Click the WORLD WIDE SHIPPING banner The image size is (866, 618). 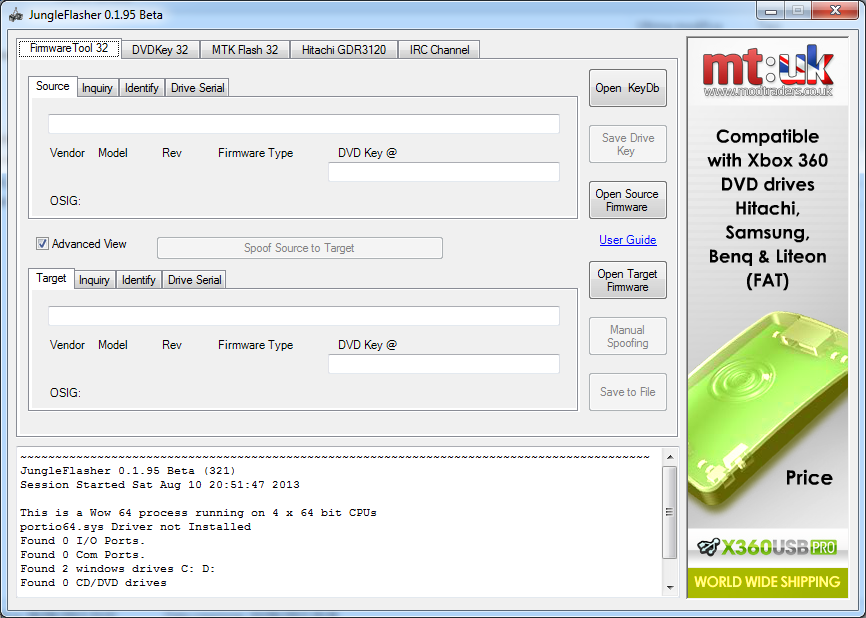[767, 582]
